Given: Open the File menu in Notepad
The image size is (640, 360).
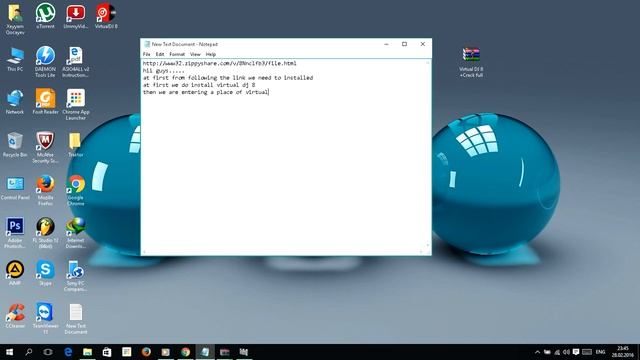Looking at the screenshot, I should (x=147, y=54).
